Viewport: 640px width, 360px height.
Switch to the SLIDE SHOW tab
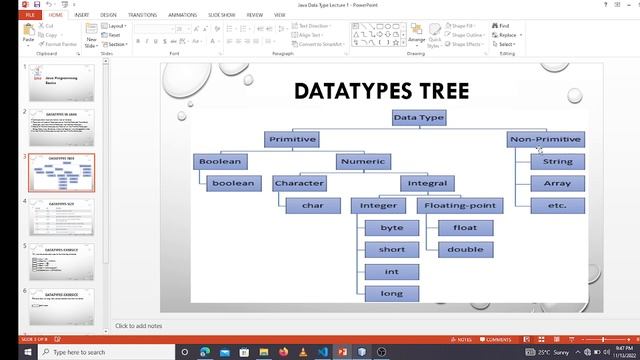click(222, 15)
